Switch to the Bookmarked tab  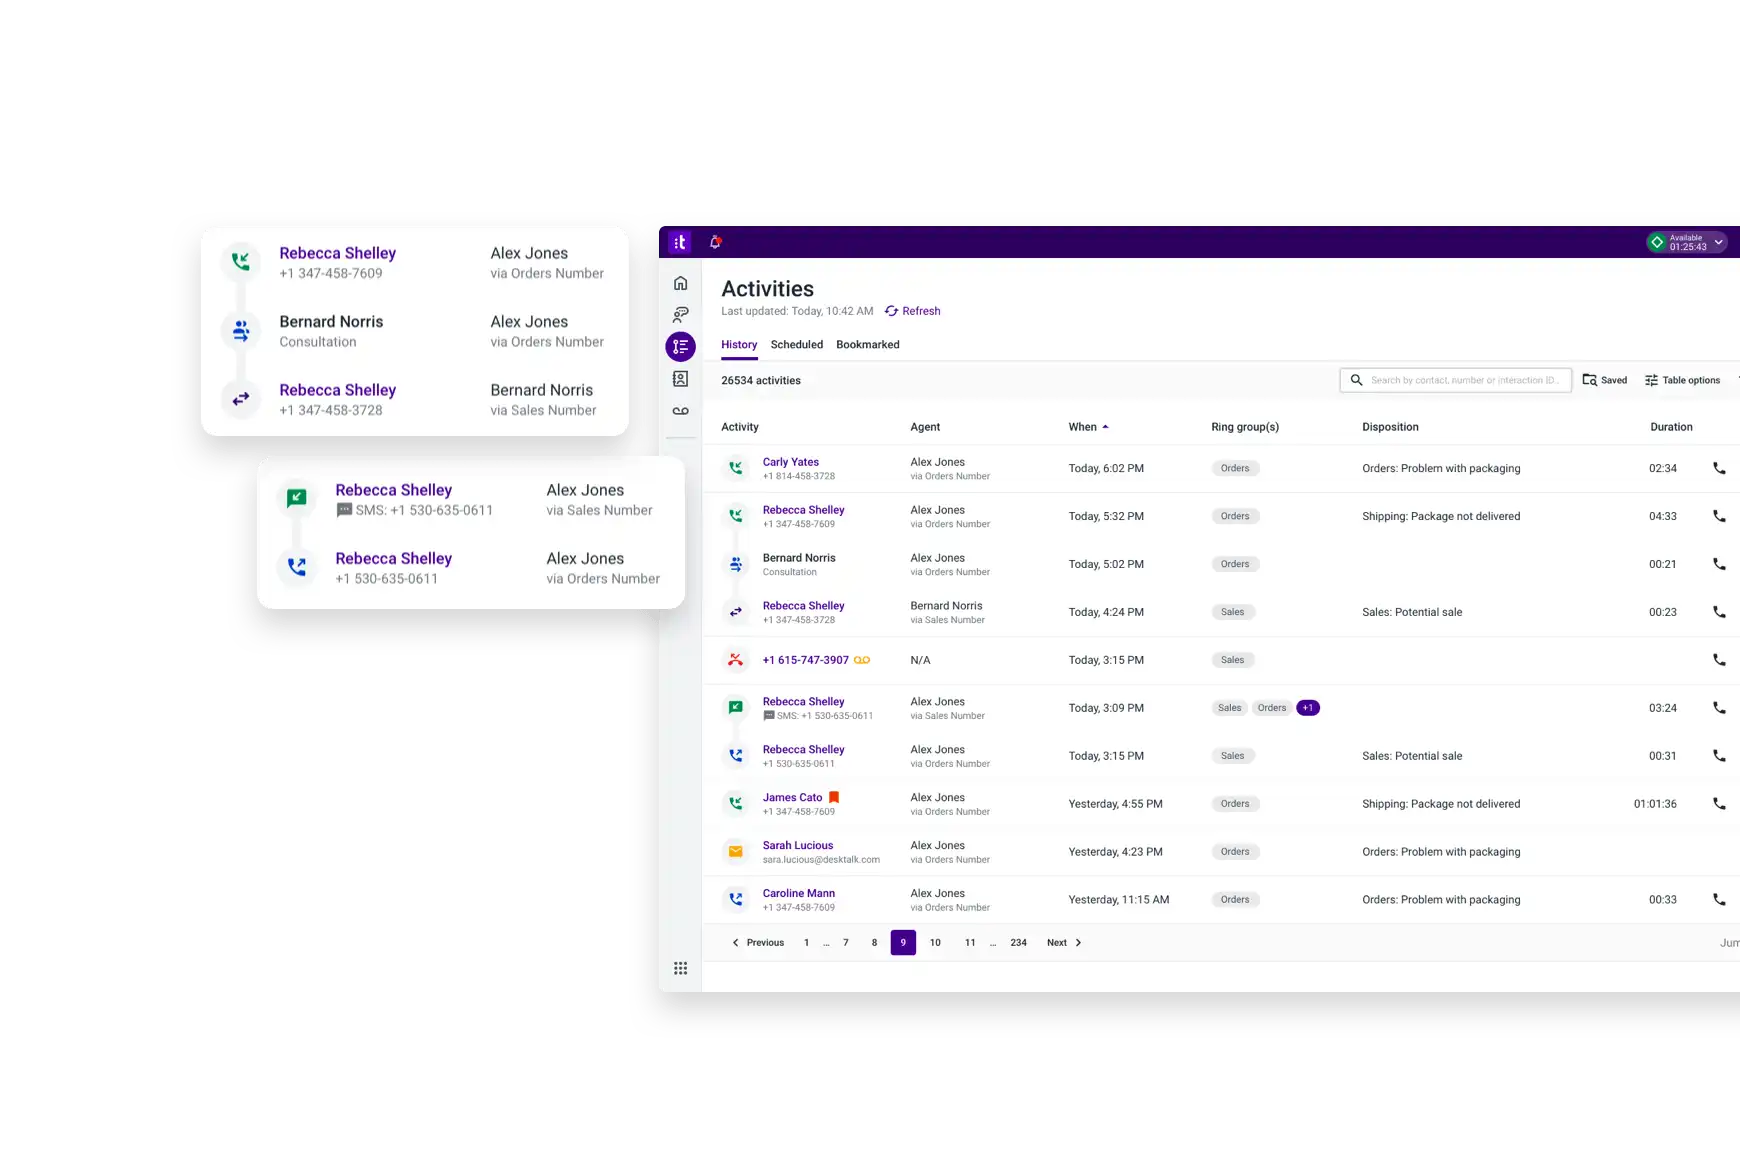click(x=867, y=345)
